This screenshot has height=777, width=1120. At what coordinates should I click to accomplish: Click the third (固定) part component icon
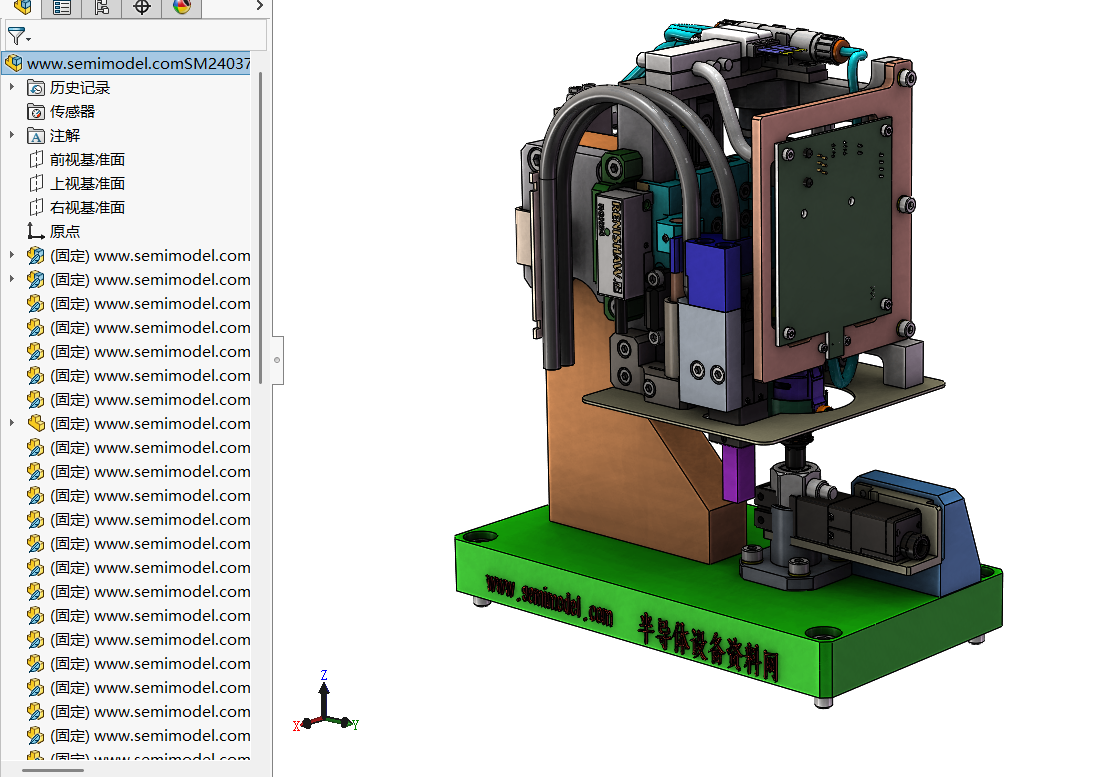coord(36,304)
